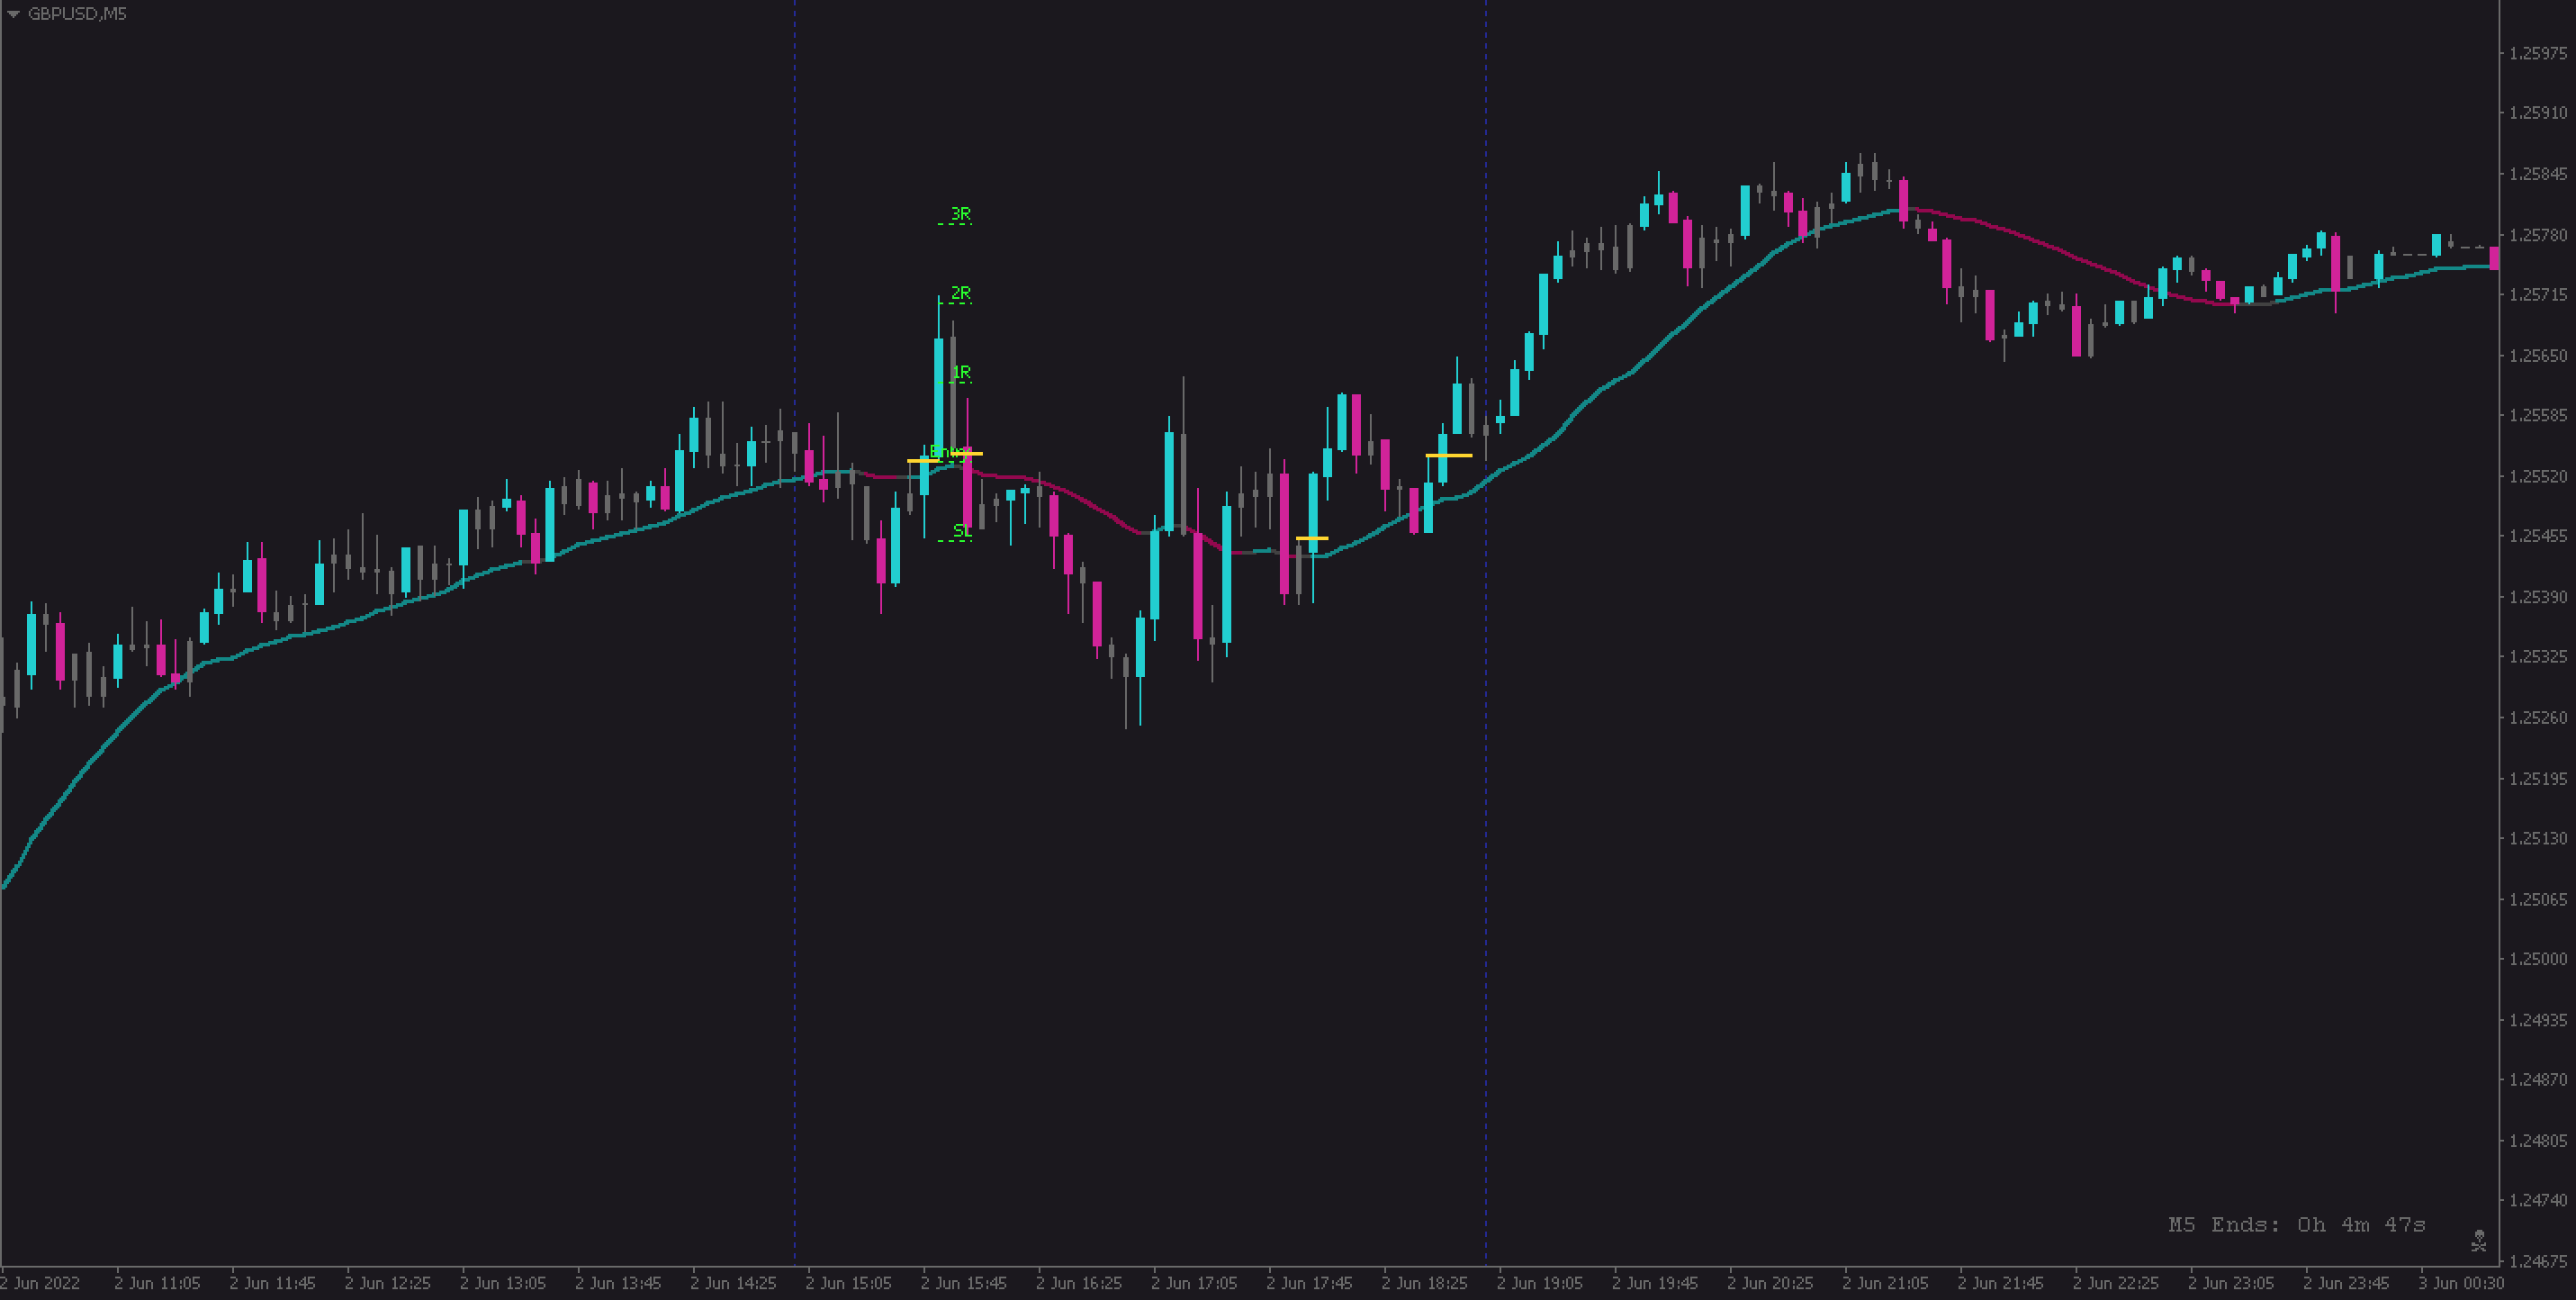The height and width of the screenshot is (1300, 2576).
Task: Click the M5 Ends countdown timer text
Action: (x=2296, y=1225)
